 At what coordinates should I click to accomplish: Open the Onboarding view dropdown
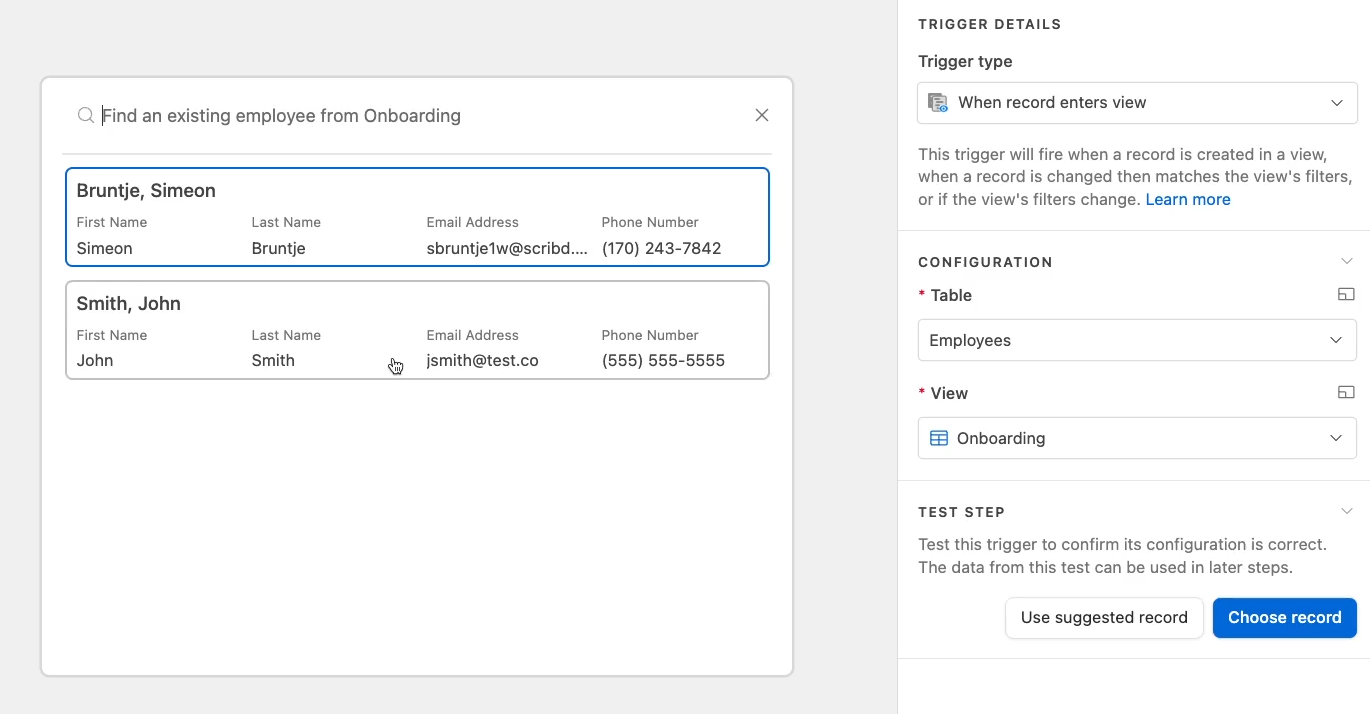tap(1137, 439)
